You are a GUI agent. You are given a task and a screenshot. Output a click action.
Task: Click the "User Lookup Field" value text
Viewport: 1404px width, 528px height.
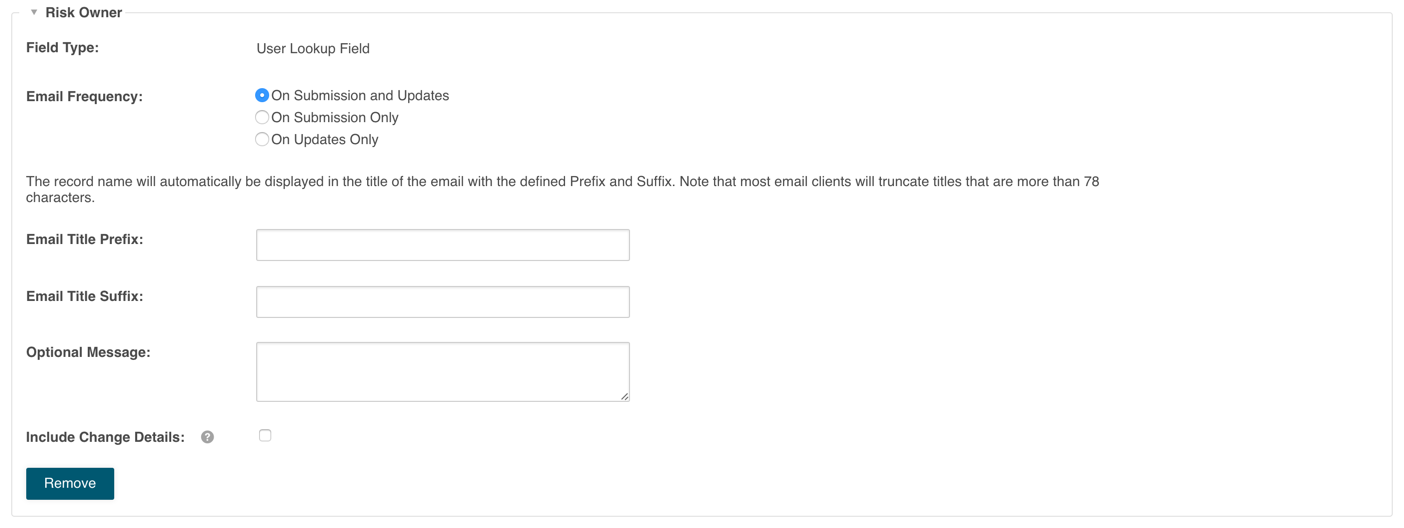click(313, 49)
